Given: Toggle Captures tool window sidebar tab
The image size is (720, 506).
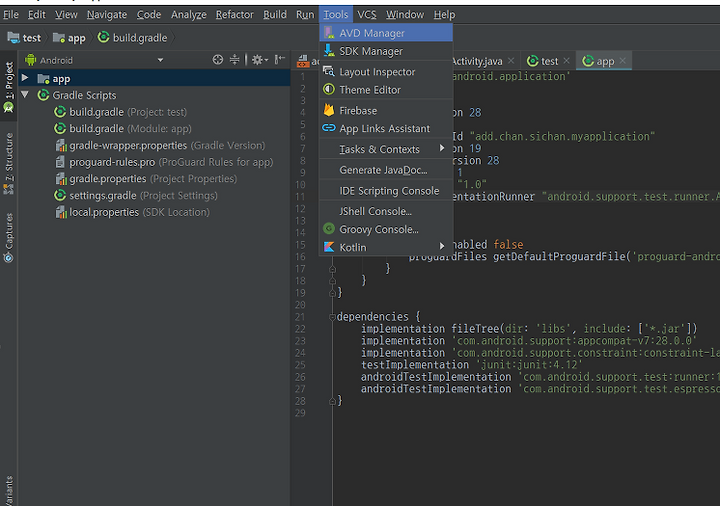Looking at the screenshot, I should point(9,237).
